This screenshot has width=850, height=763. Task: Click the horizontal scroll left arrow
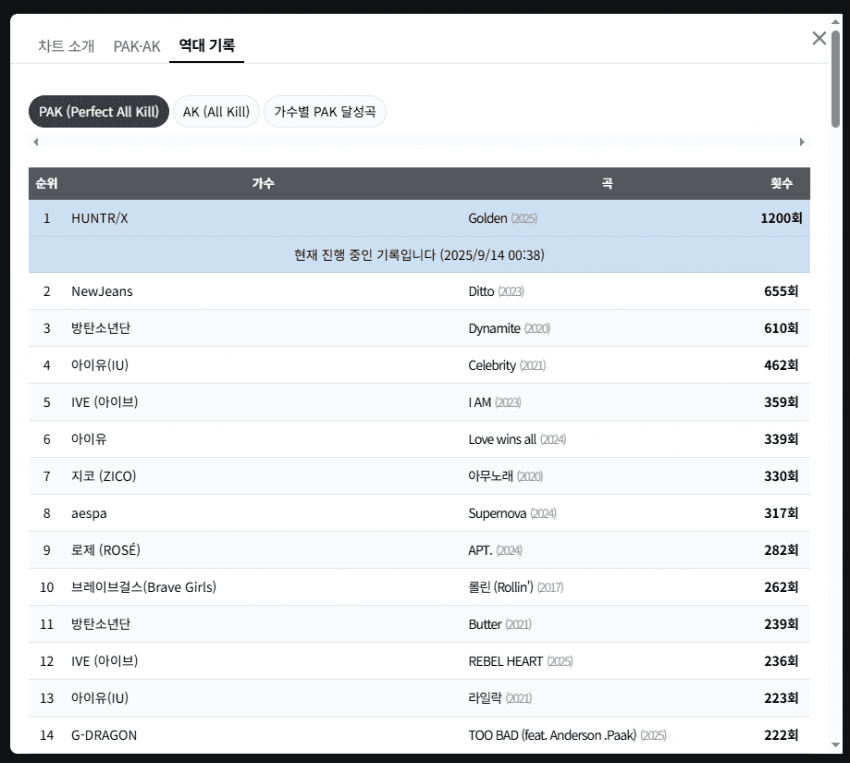tap(36, 142)
